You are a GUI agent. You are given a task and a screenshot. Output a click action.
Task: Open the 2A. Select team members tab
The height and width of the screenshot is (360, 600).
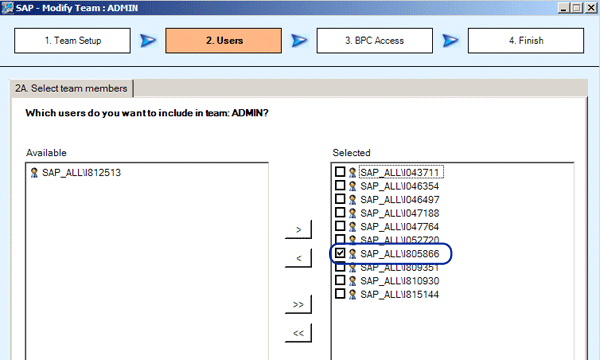point(71,88)
